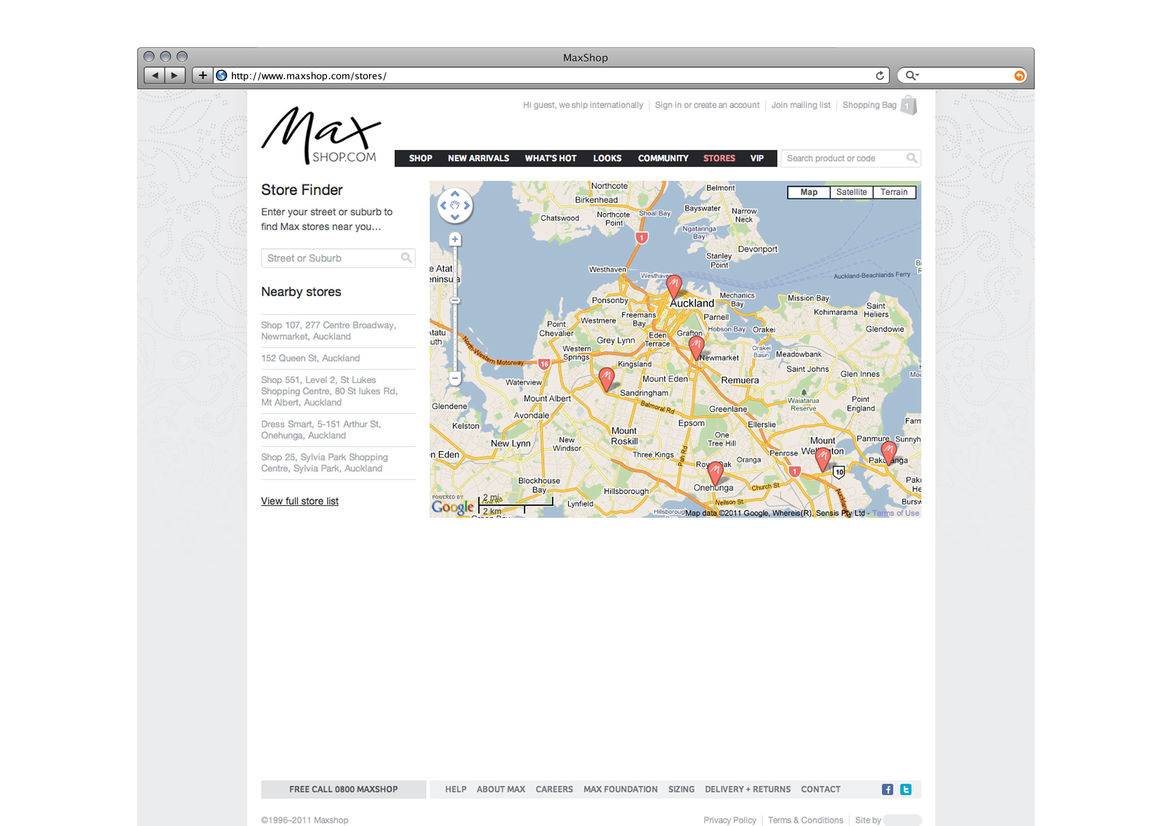The height and width of the screenshot is (826, 1172).
Task: Open the Facebook icon in the footer
Action: coord(887,789)
